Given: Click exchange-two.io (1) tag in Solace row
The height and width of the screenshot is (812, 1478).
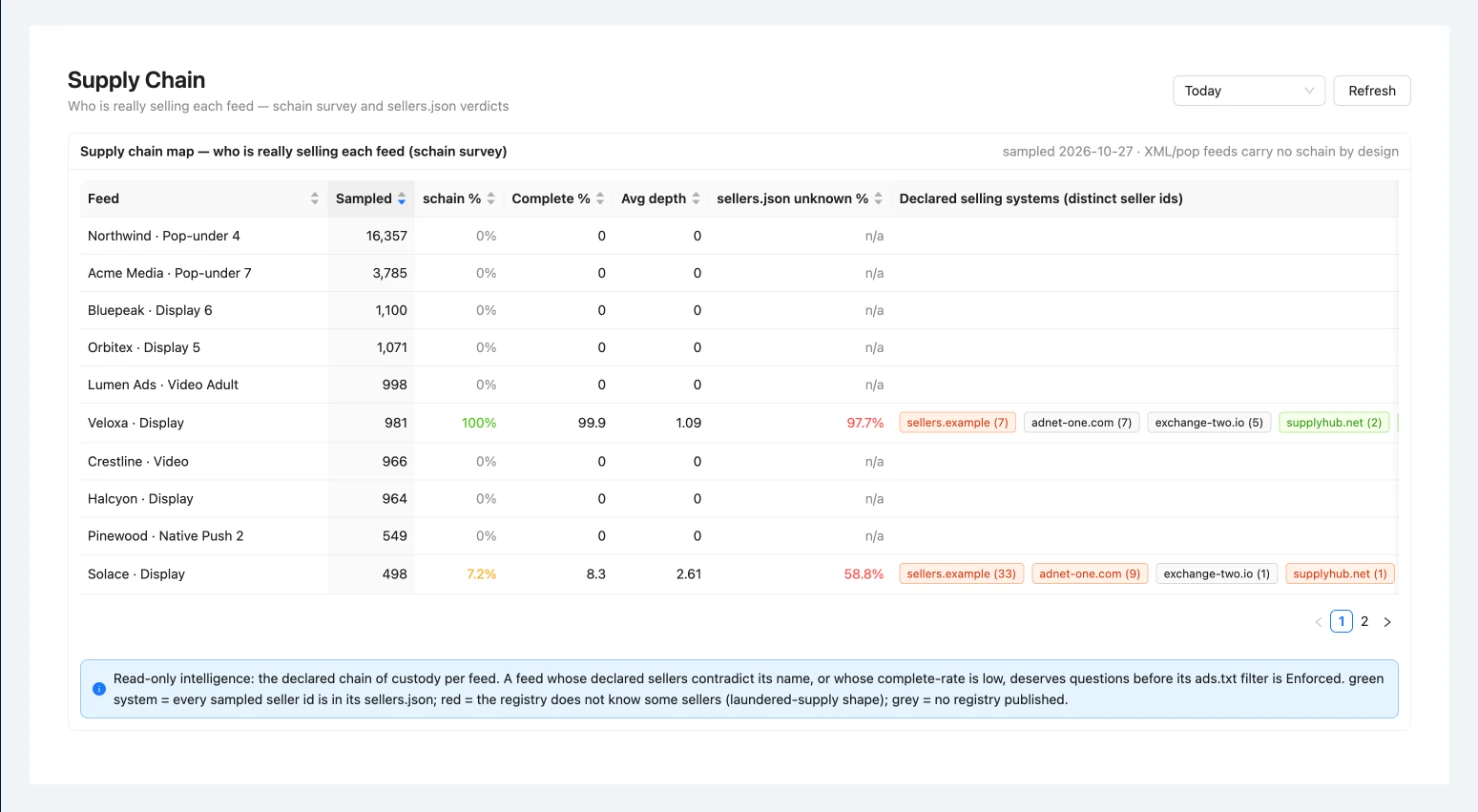Looking at the screenshot, I should pos(1215,574).
